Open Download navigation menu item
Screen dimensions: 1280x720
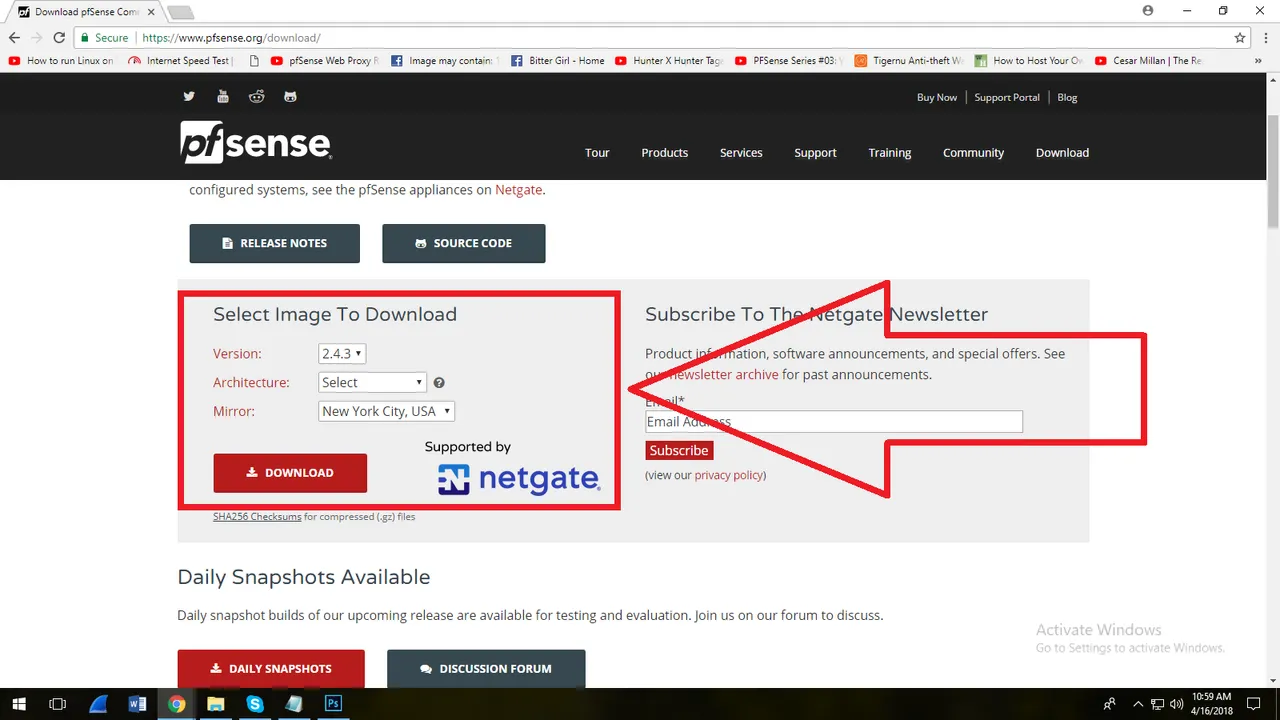1062,153
